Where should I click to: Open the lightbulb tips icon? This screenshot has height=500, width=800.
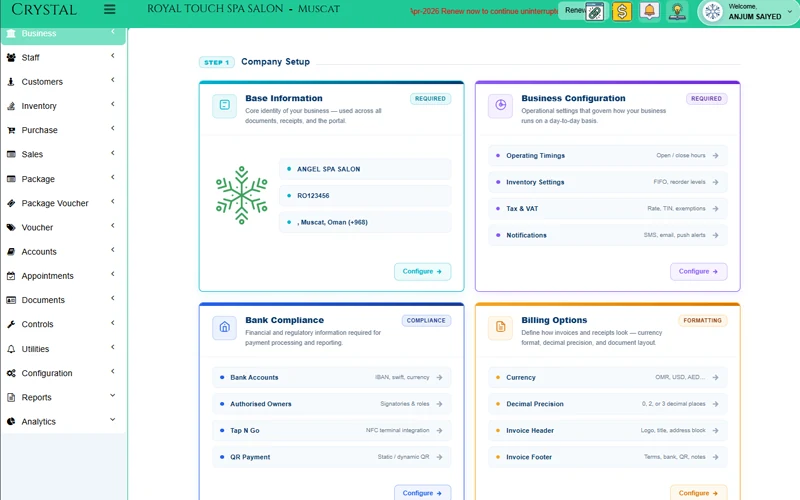tap(677, 11)
